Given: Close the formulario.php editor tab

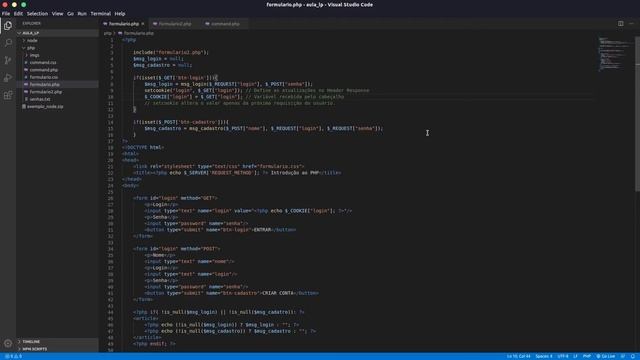Looking at the screenshot, I should [142, 24].
